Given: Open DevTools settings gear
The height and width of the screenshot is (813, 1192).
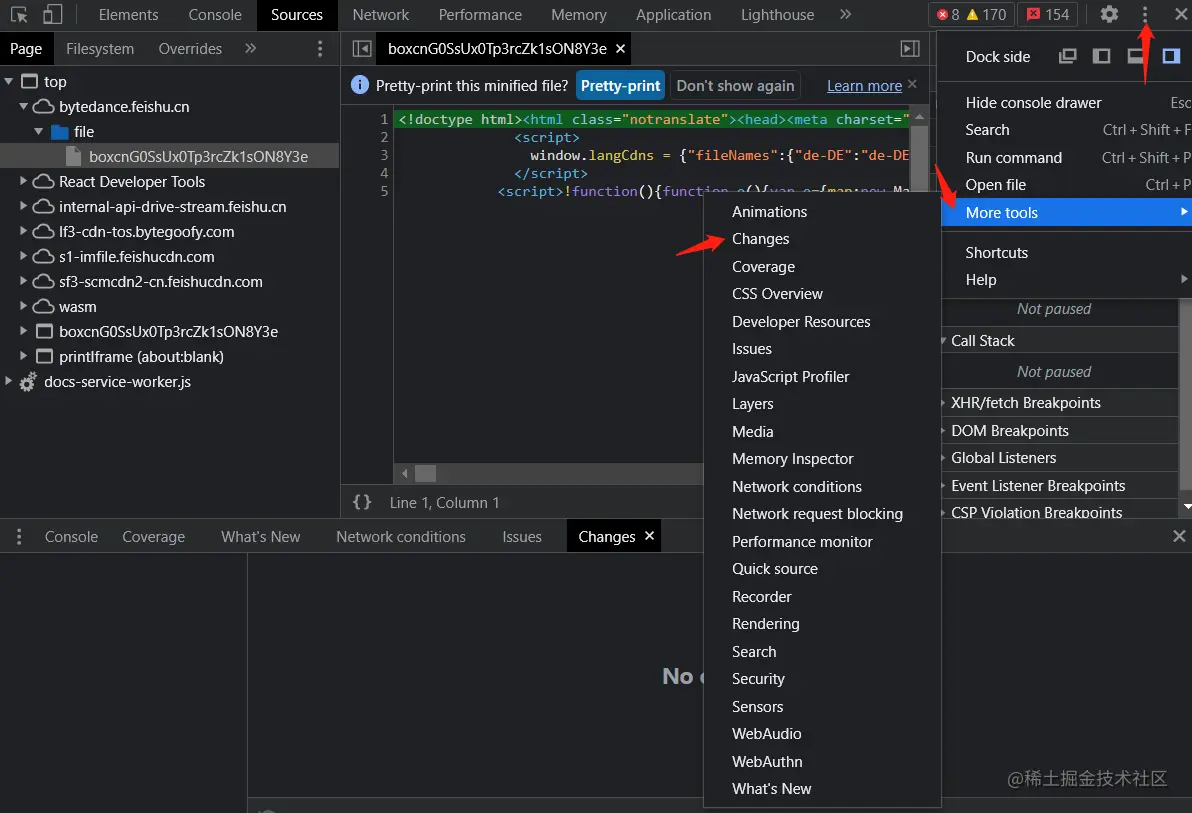Looking at the screenshot, I should coord(1109,14).
